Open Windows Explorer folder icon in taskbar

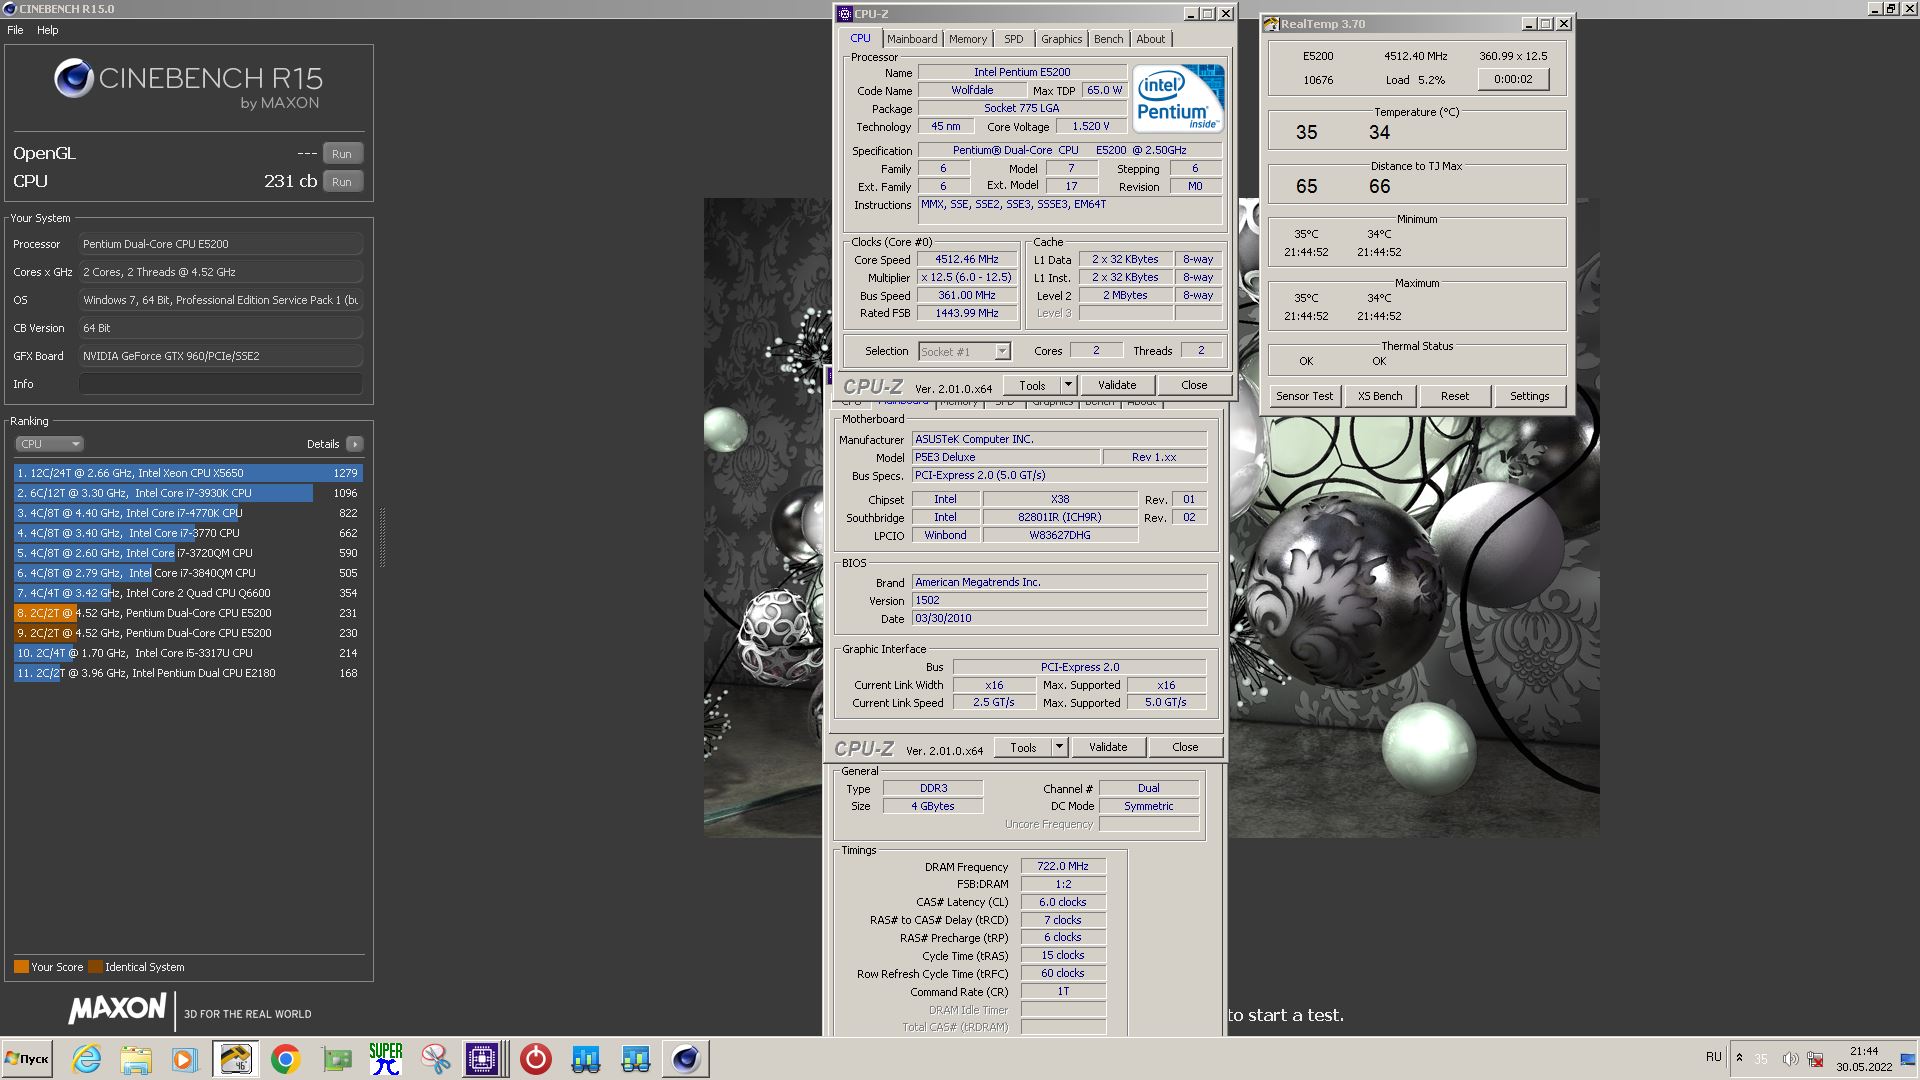pos(136,1059)
